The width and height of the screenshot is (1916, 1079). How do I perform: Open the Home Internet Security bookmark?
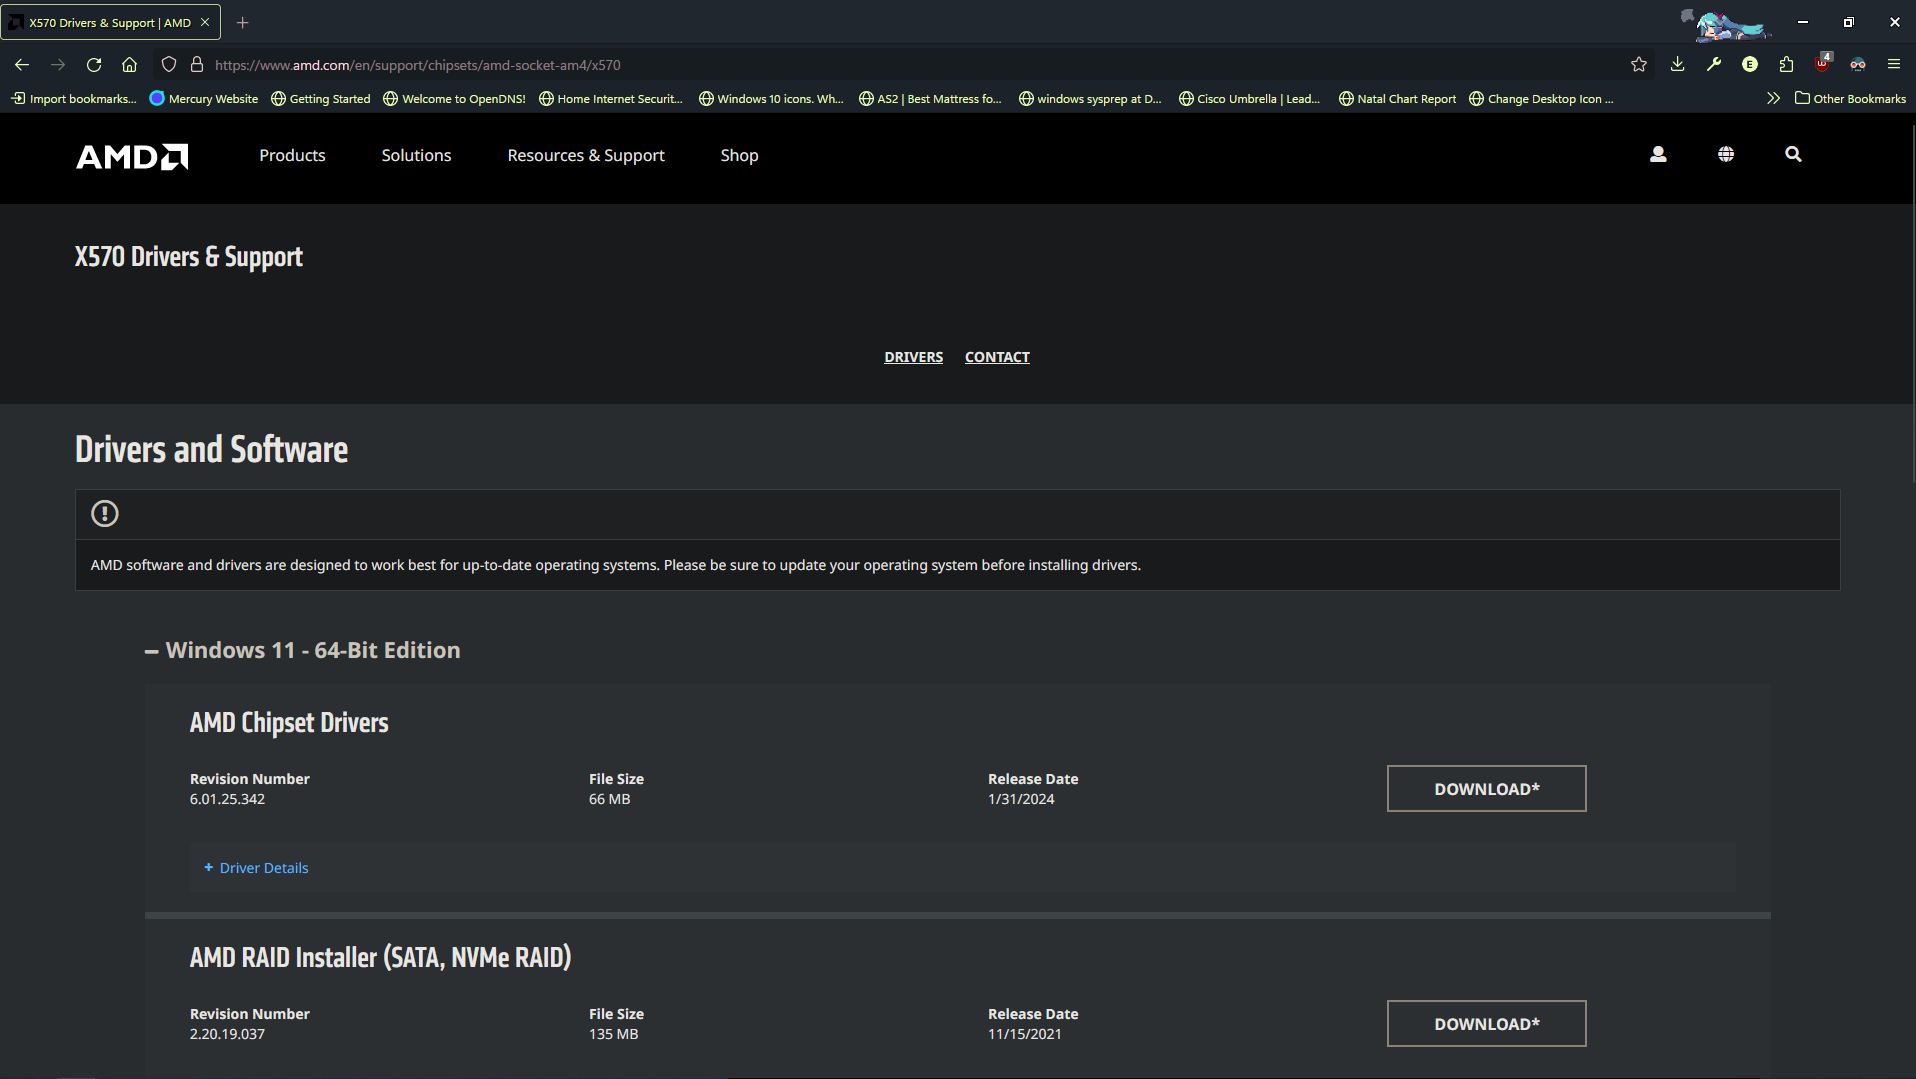point(611,99)
